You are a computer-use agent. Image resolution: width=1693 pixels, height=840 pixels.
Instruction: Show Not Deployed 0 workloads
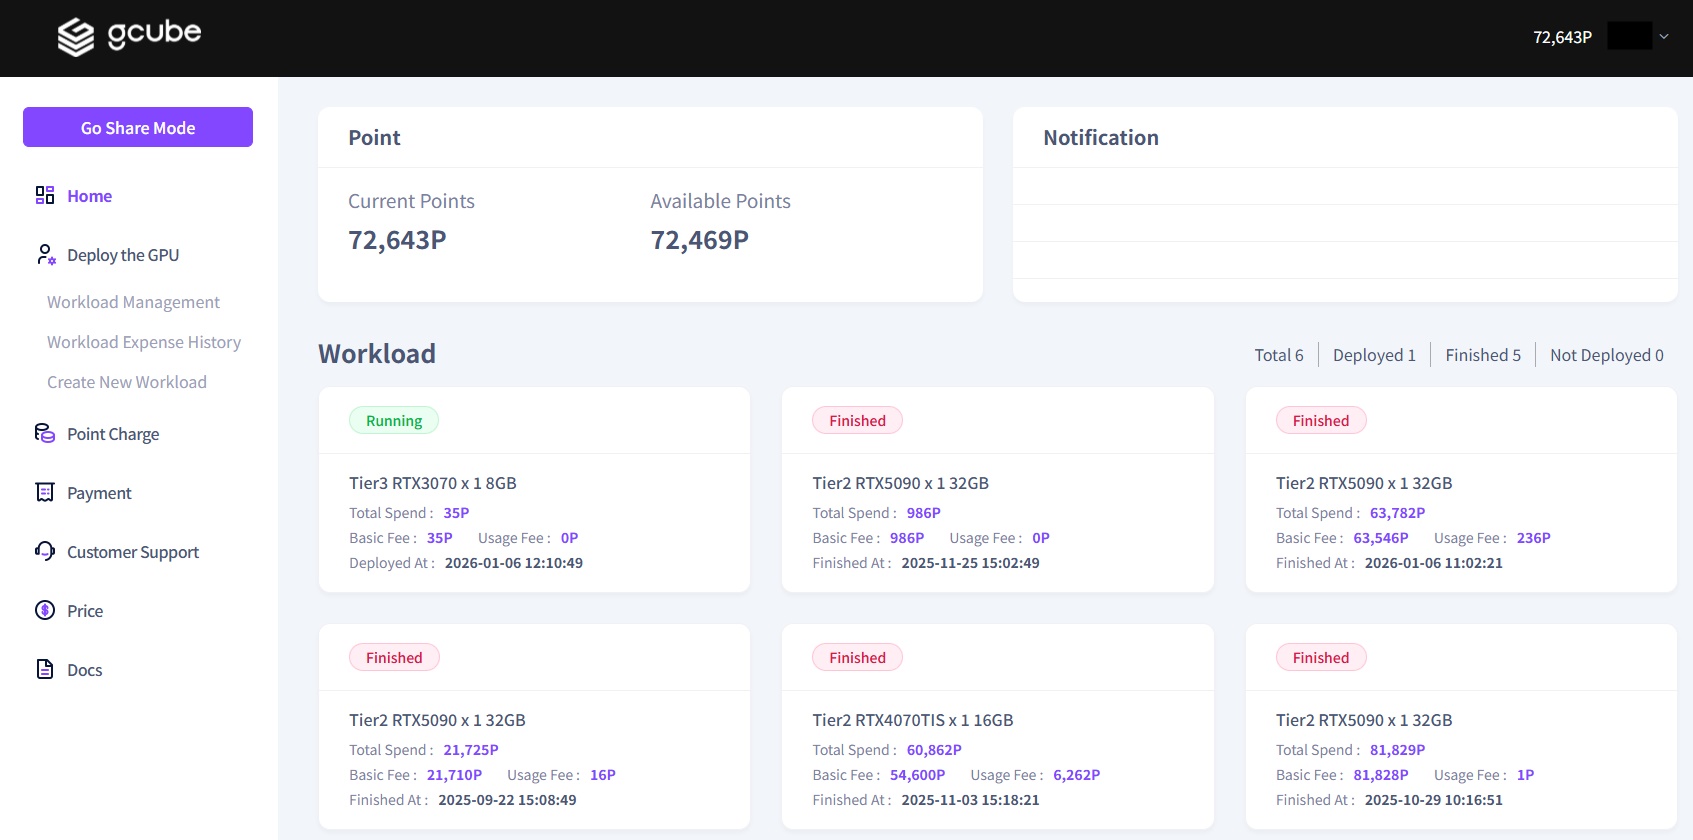tap(1606, 355)
